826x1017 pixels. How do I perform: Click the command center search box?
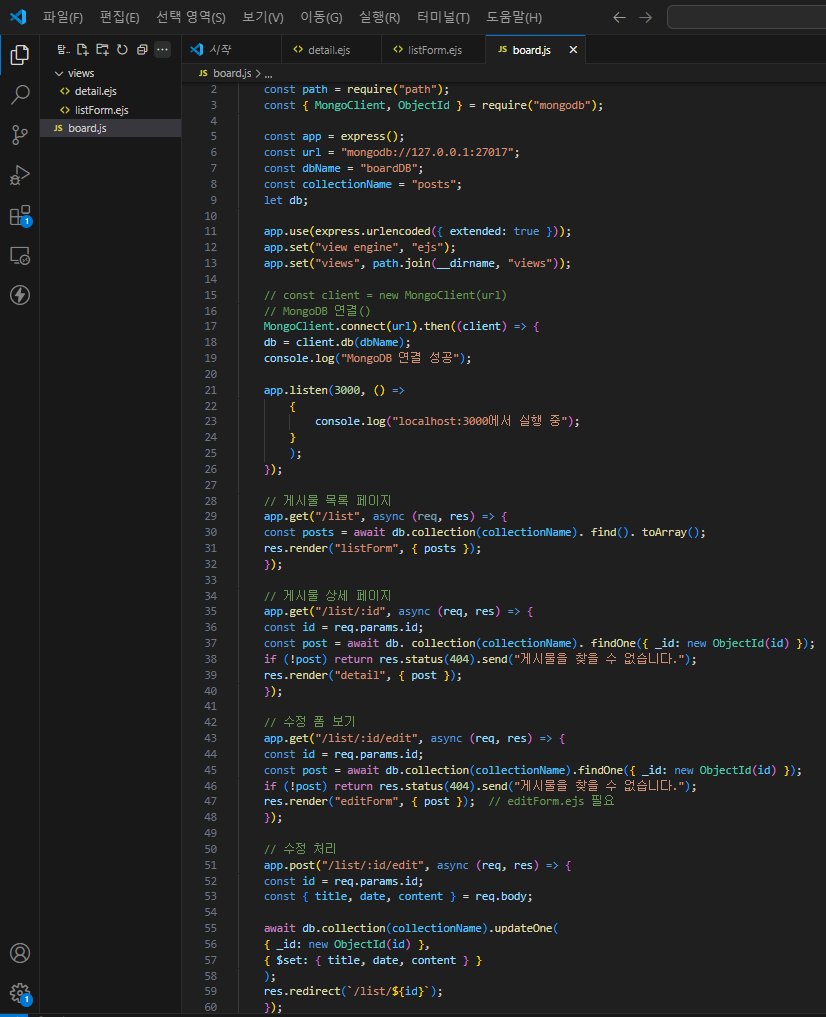pyautogui.click(x=746, y=18)
